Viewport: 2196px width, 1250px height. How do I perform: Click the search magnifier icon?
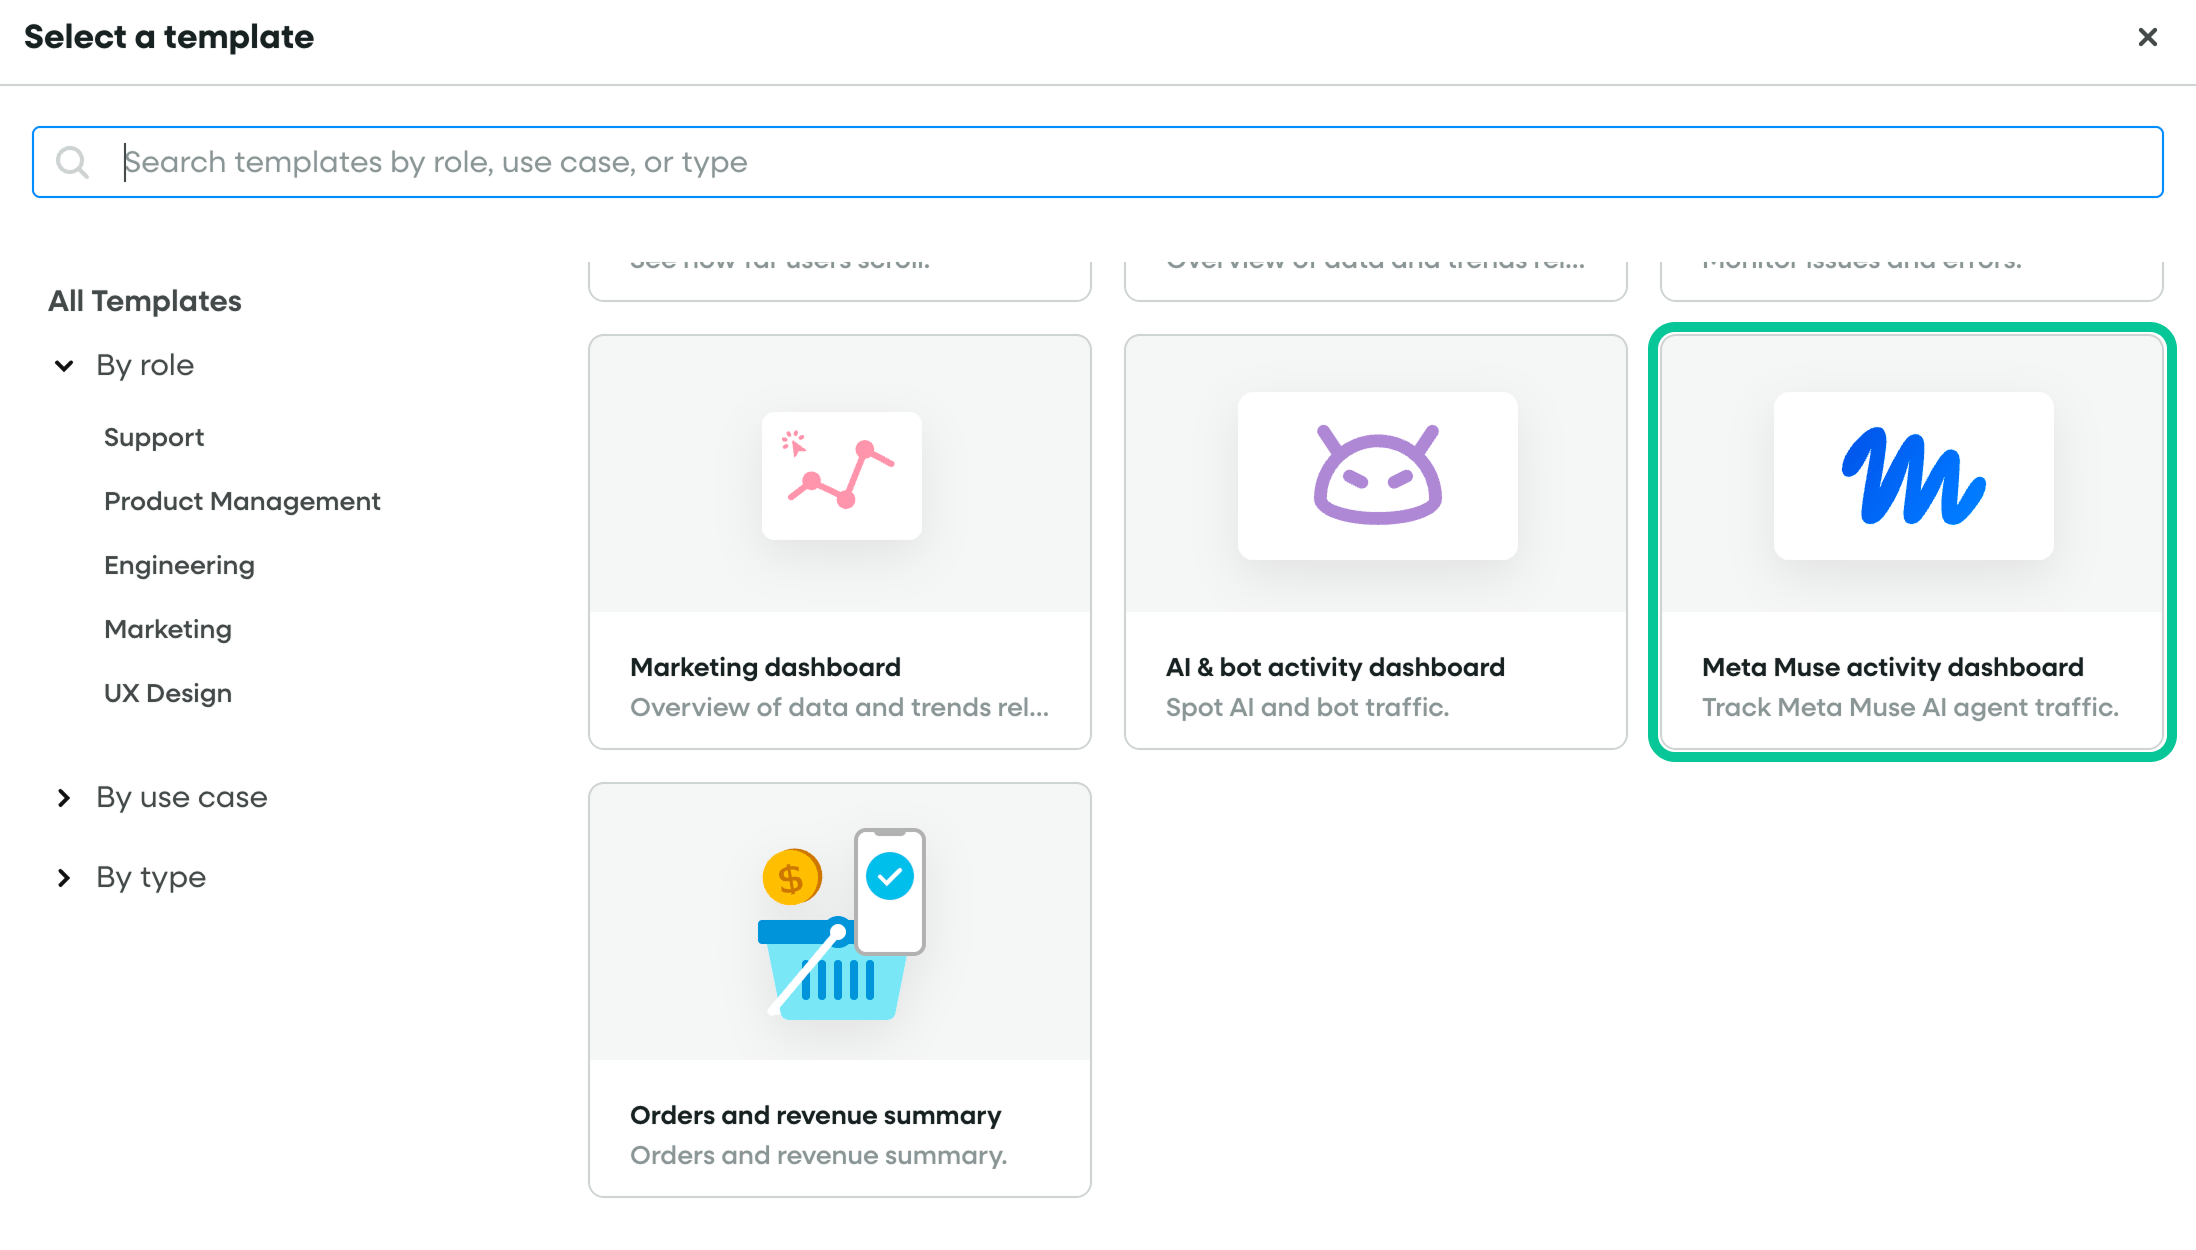point(73,162)
